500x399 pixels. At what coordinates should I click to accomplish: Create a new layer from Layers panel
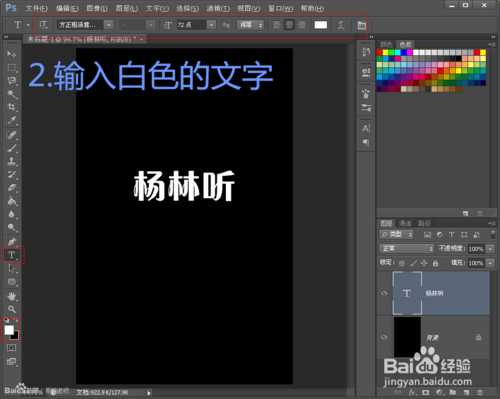point(467,393)
